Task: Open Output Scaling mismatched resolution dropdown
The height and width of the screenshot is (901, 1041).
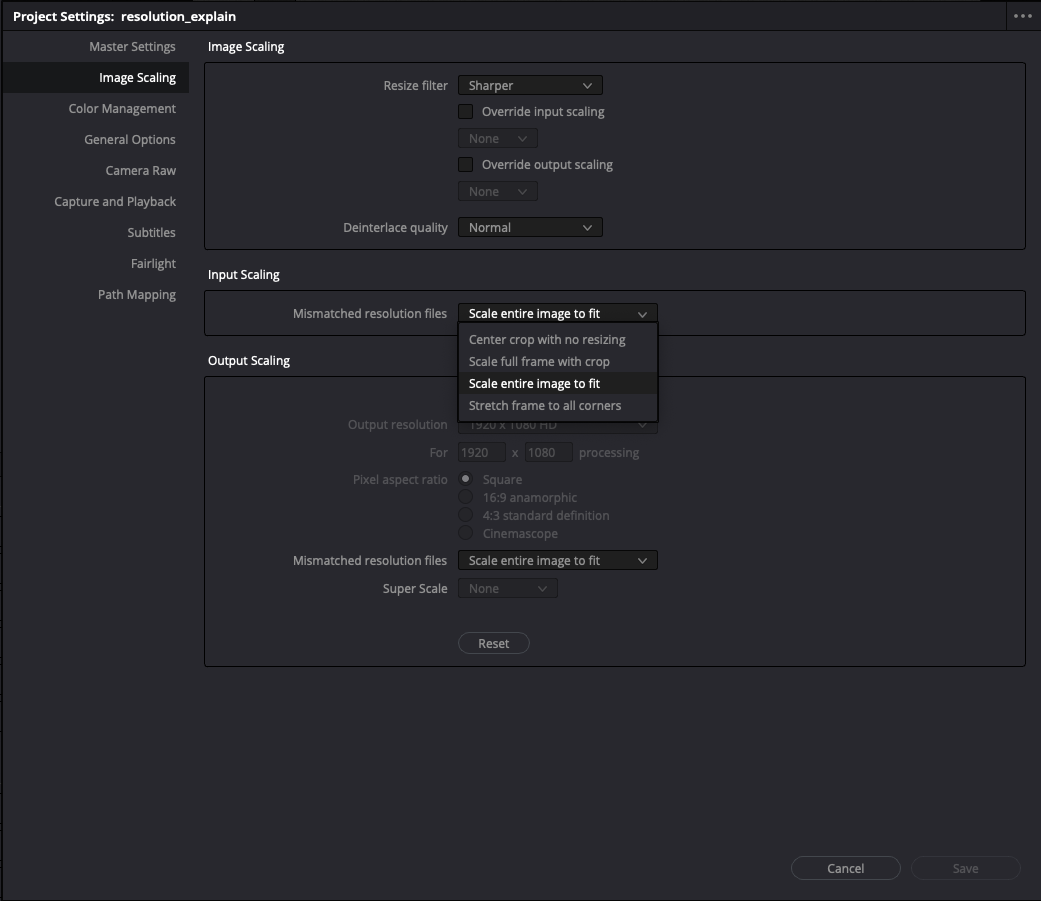Action: click(x=557, y=561)
